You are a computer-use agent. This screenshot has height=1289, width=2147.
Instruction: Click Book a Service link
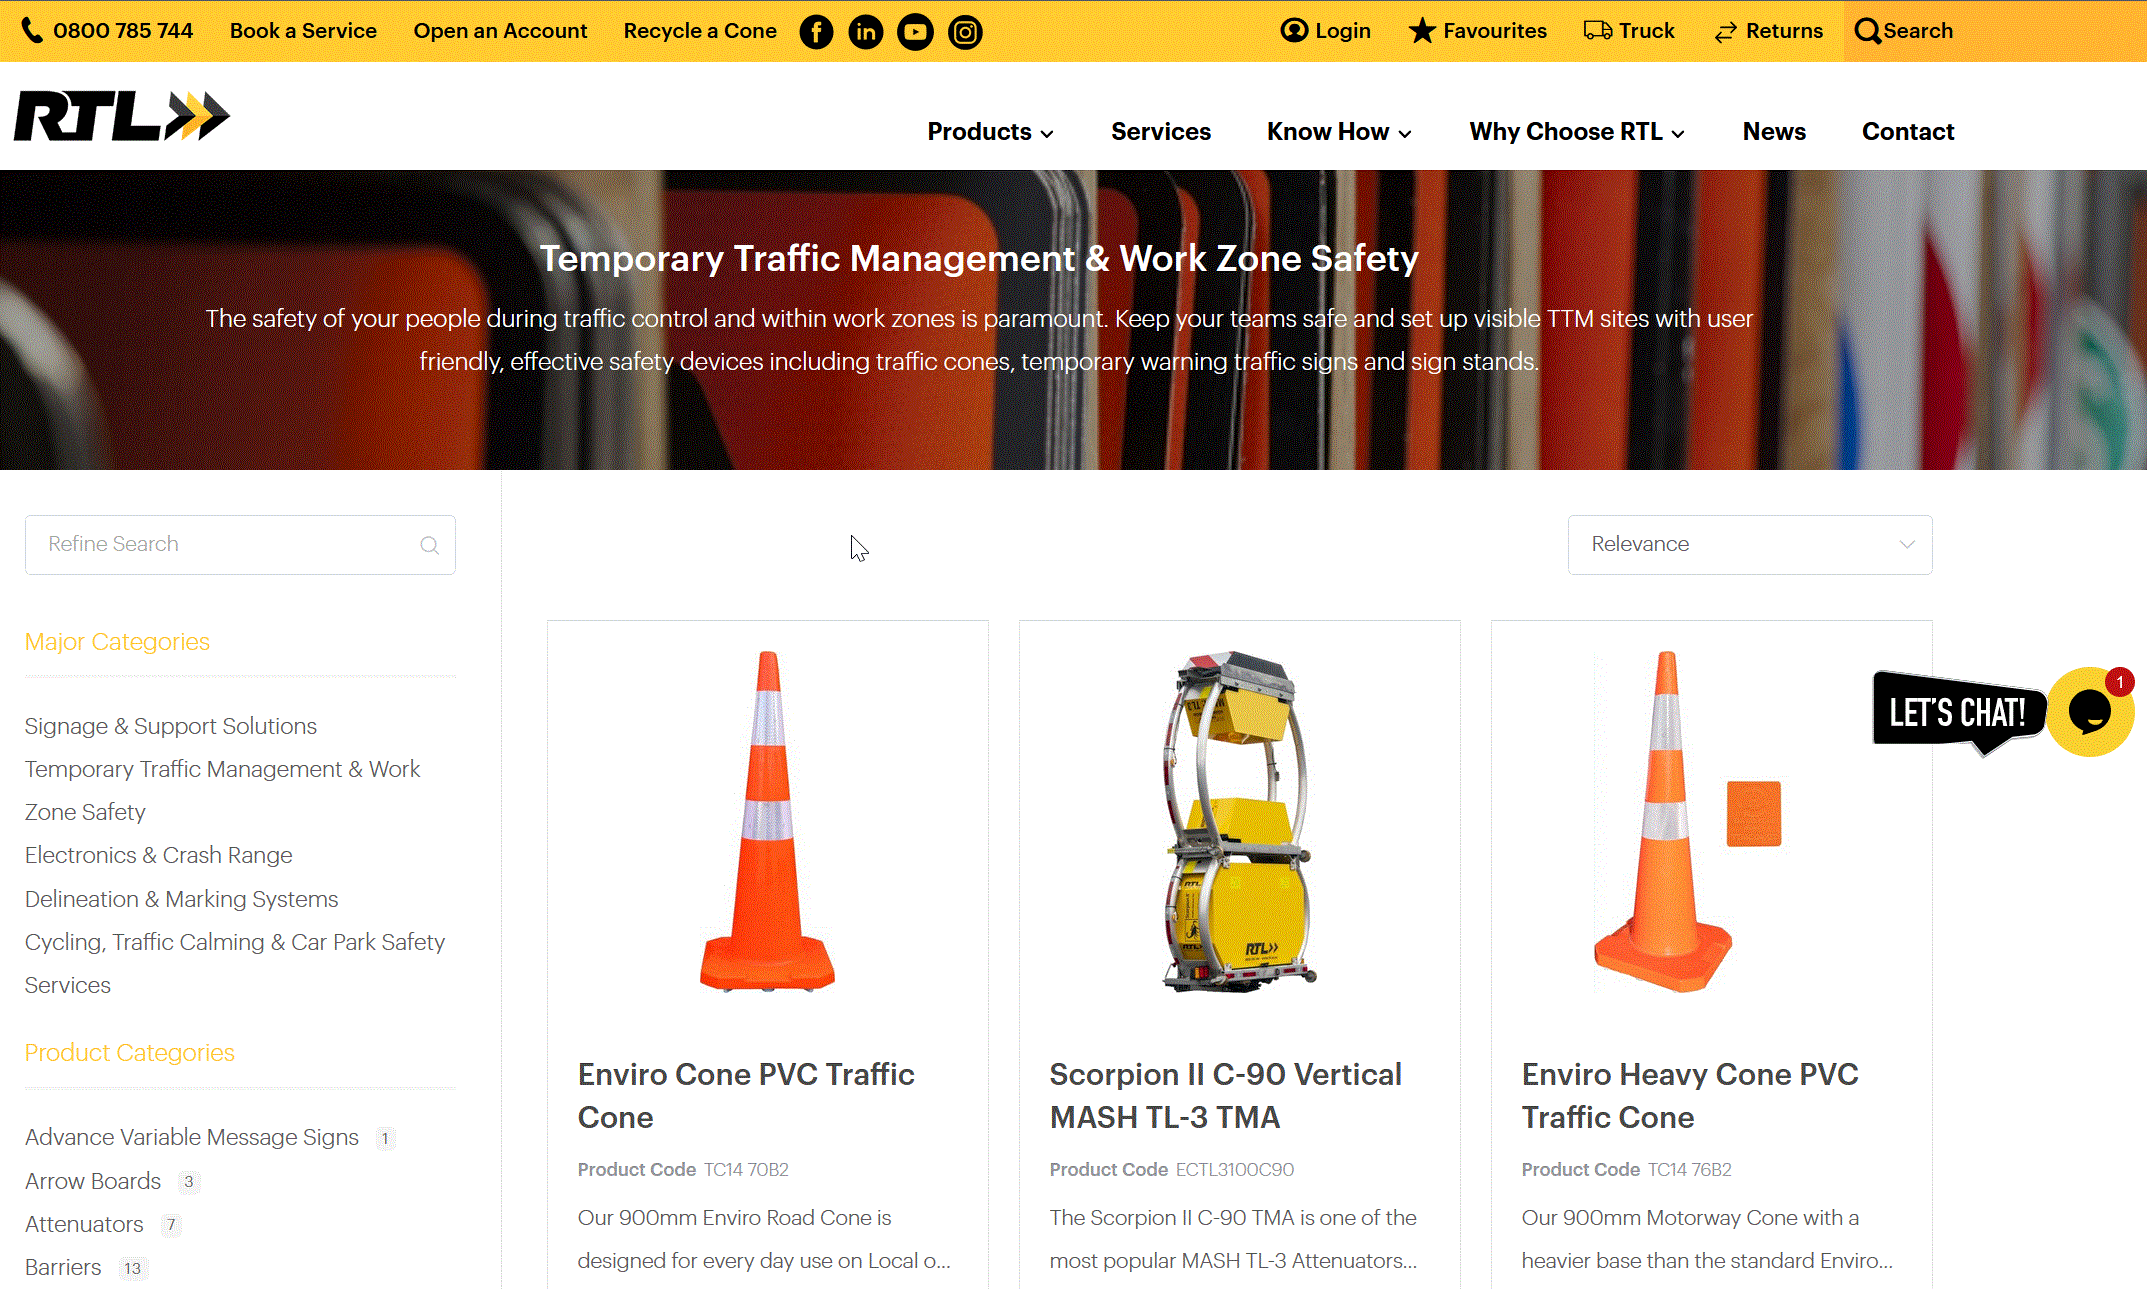tap(303, 31)
